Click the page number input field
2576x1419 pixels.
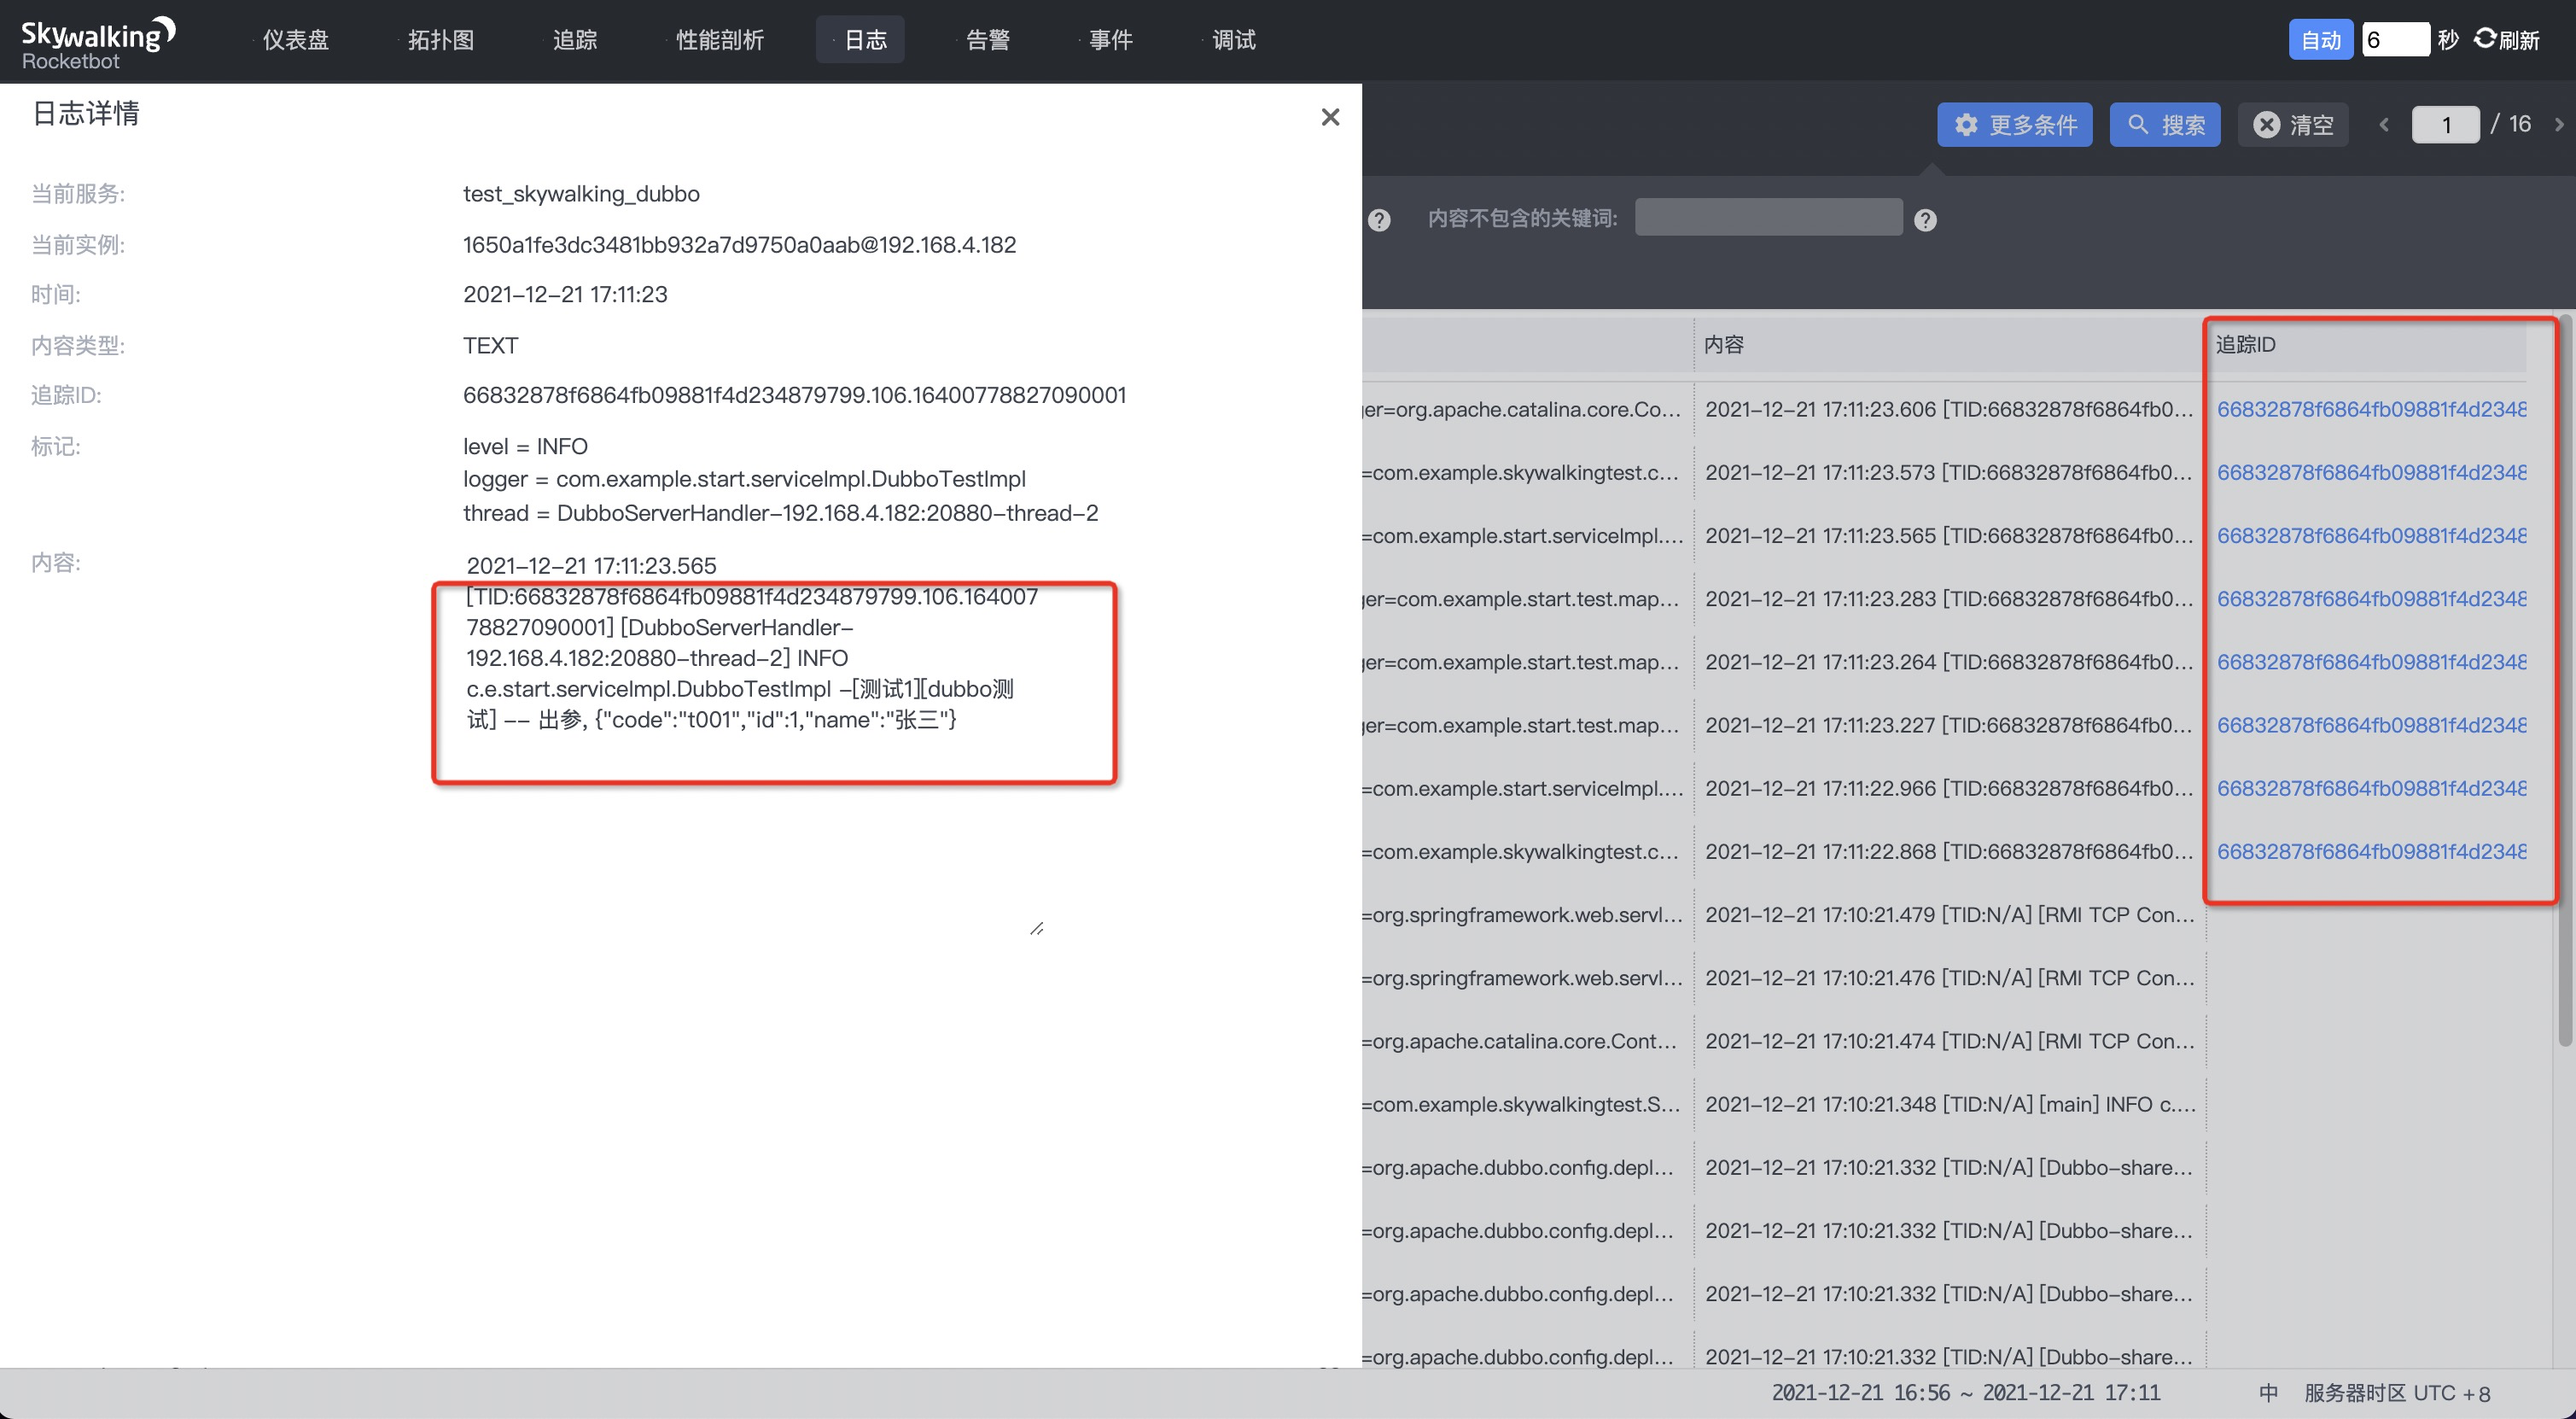click(x=2445, y=125)
